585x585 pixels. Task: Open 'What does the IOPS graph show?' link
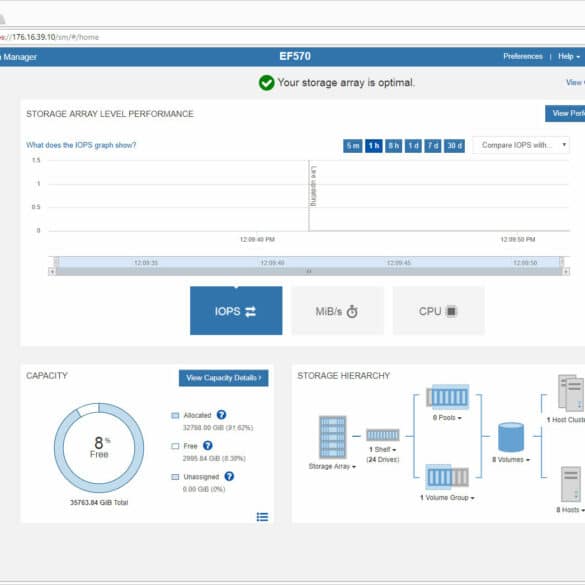(x=81, y=145)
